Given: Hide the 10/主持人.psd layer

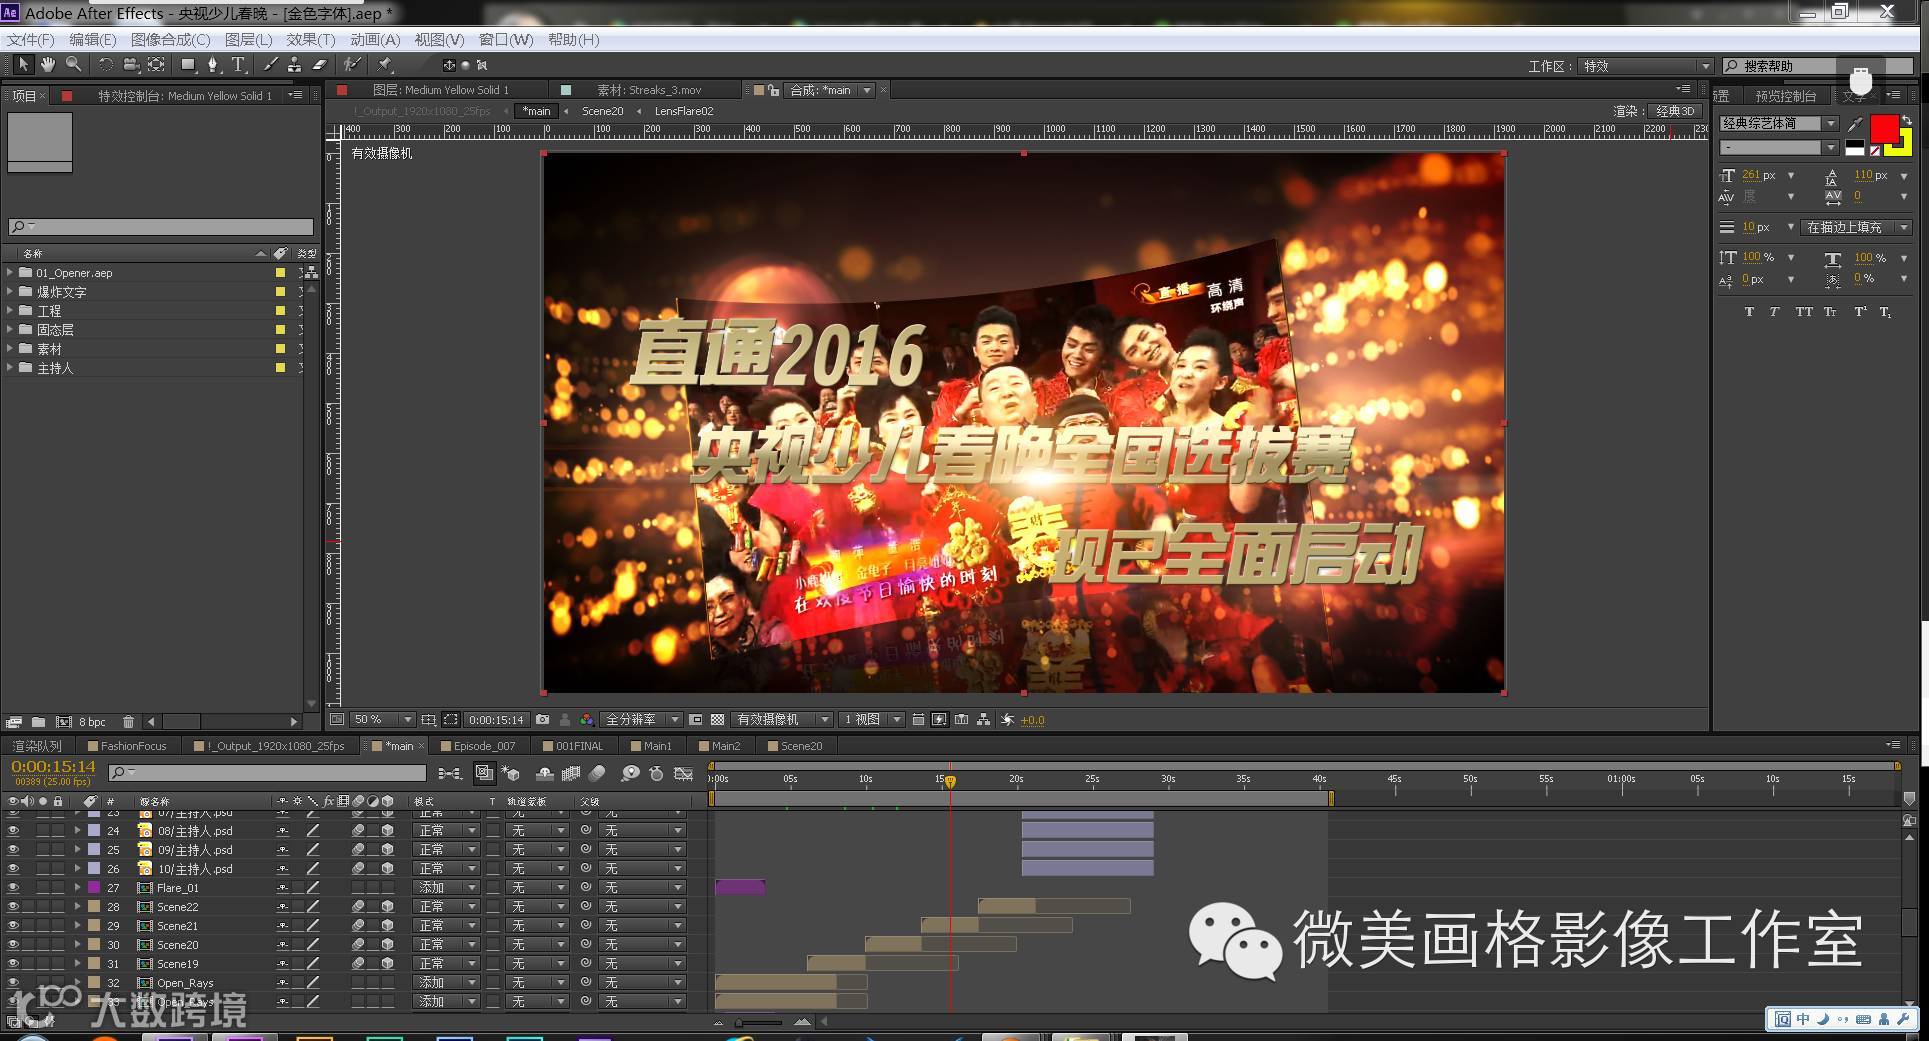Looking at the screenshot, I should coord(13,869).
